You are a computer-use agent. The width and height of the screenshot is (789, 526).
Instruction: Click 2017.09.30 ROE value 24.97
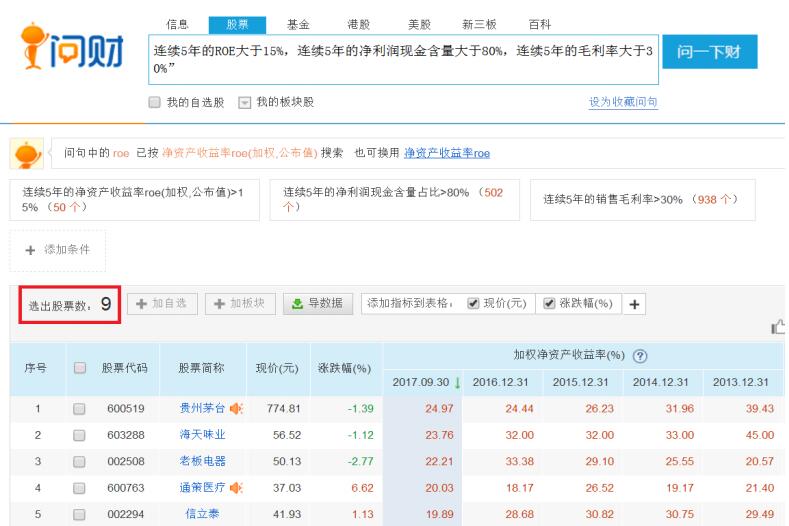(x=439, y=409)
